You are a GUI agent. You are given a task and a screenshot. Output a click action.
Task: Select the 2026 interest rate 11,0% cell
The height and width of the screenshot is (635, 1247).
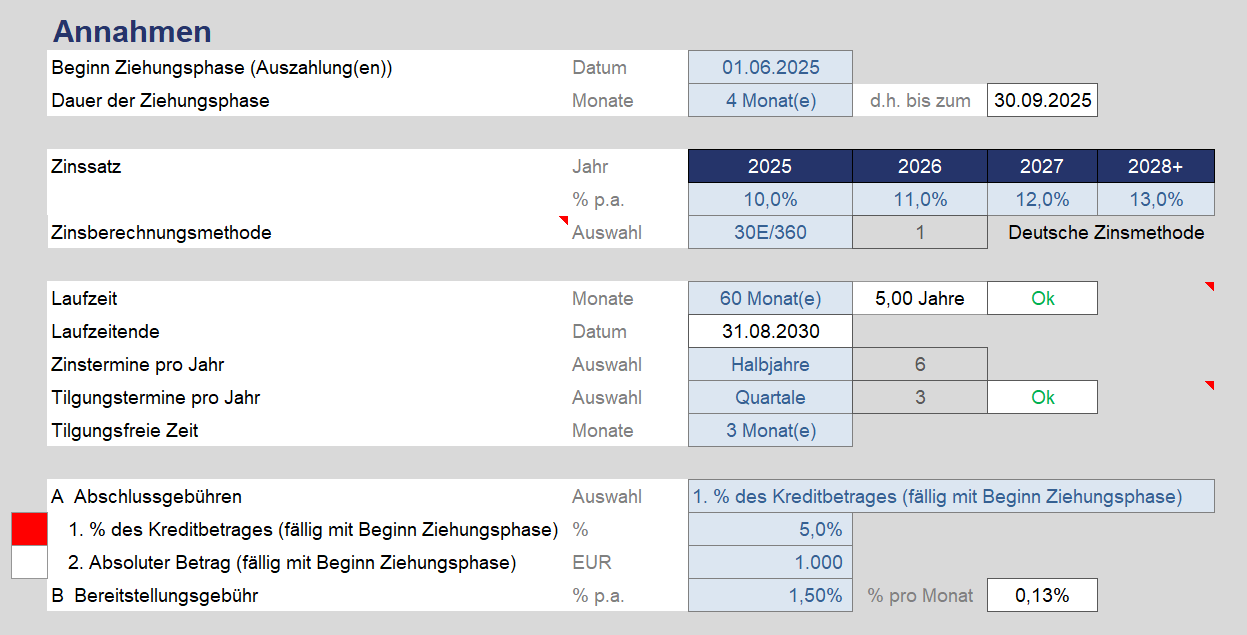click(920, 200)
